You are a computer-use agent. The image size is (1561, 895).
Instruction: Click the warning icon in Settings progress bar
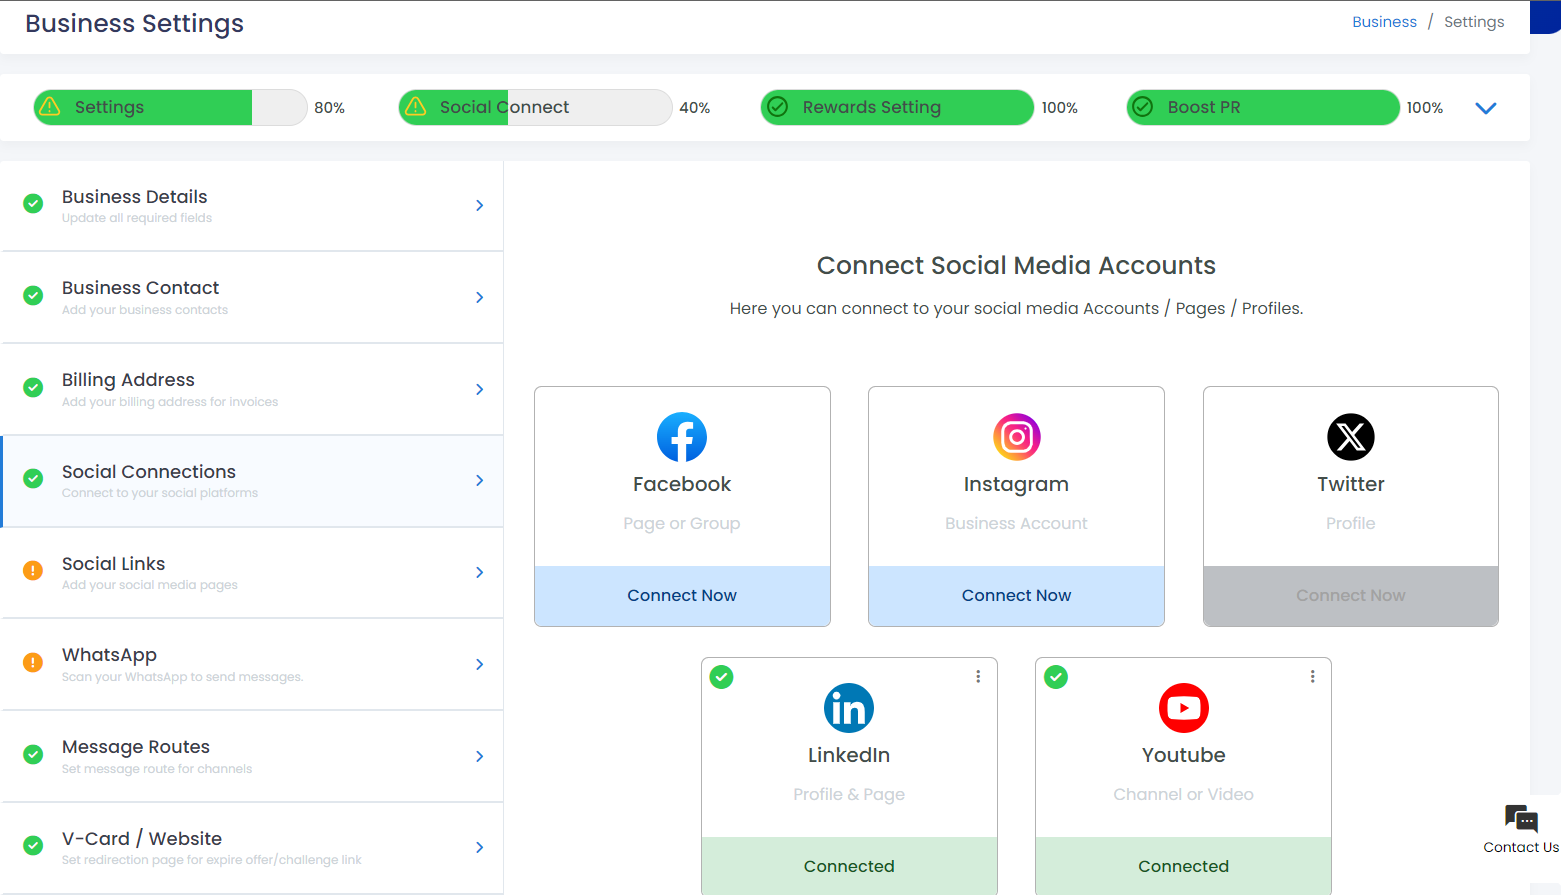pos(50,107)
